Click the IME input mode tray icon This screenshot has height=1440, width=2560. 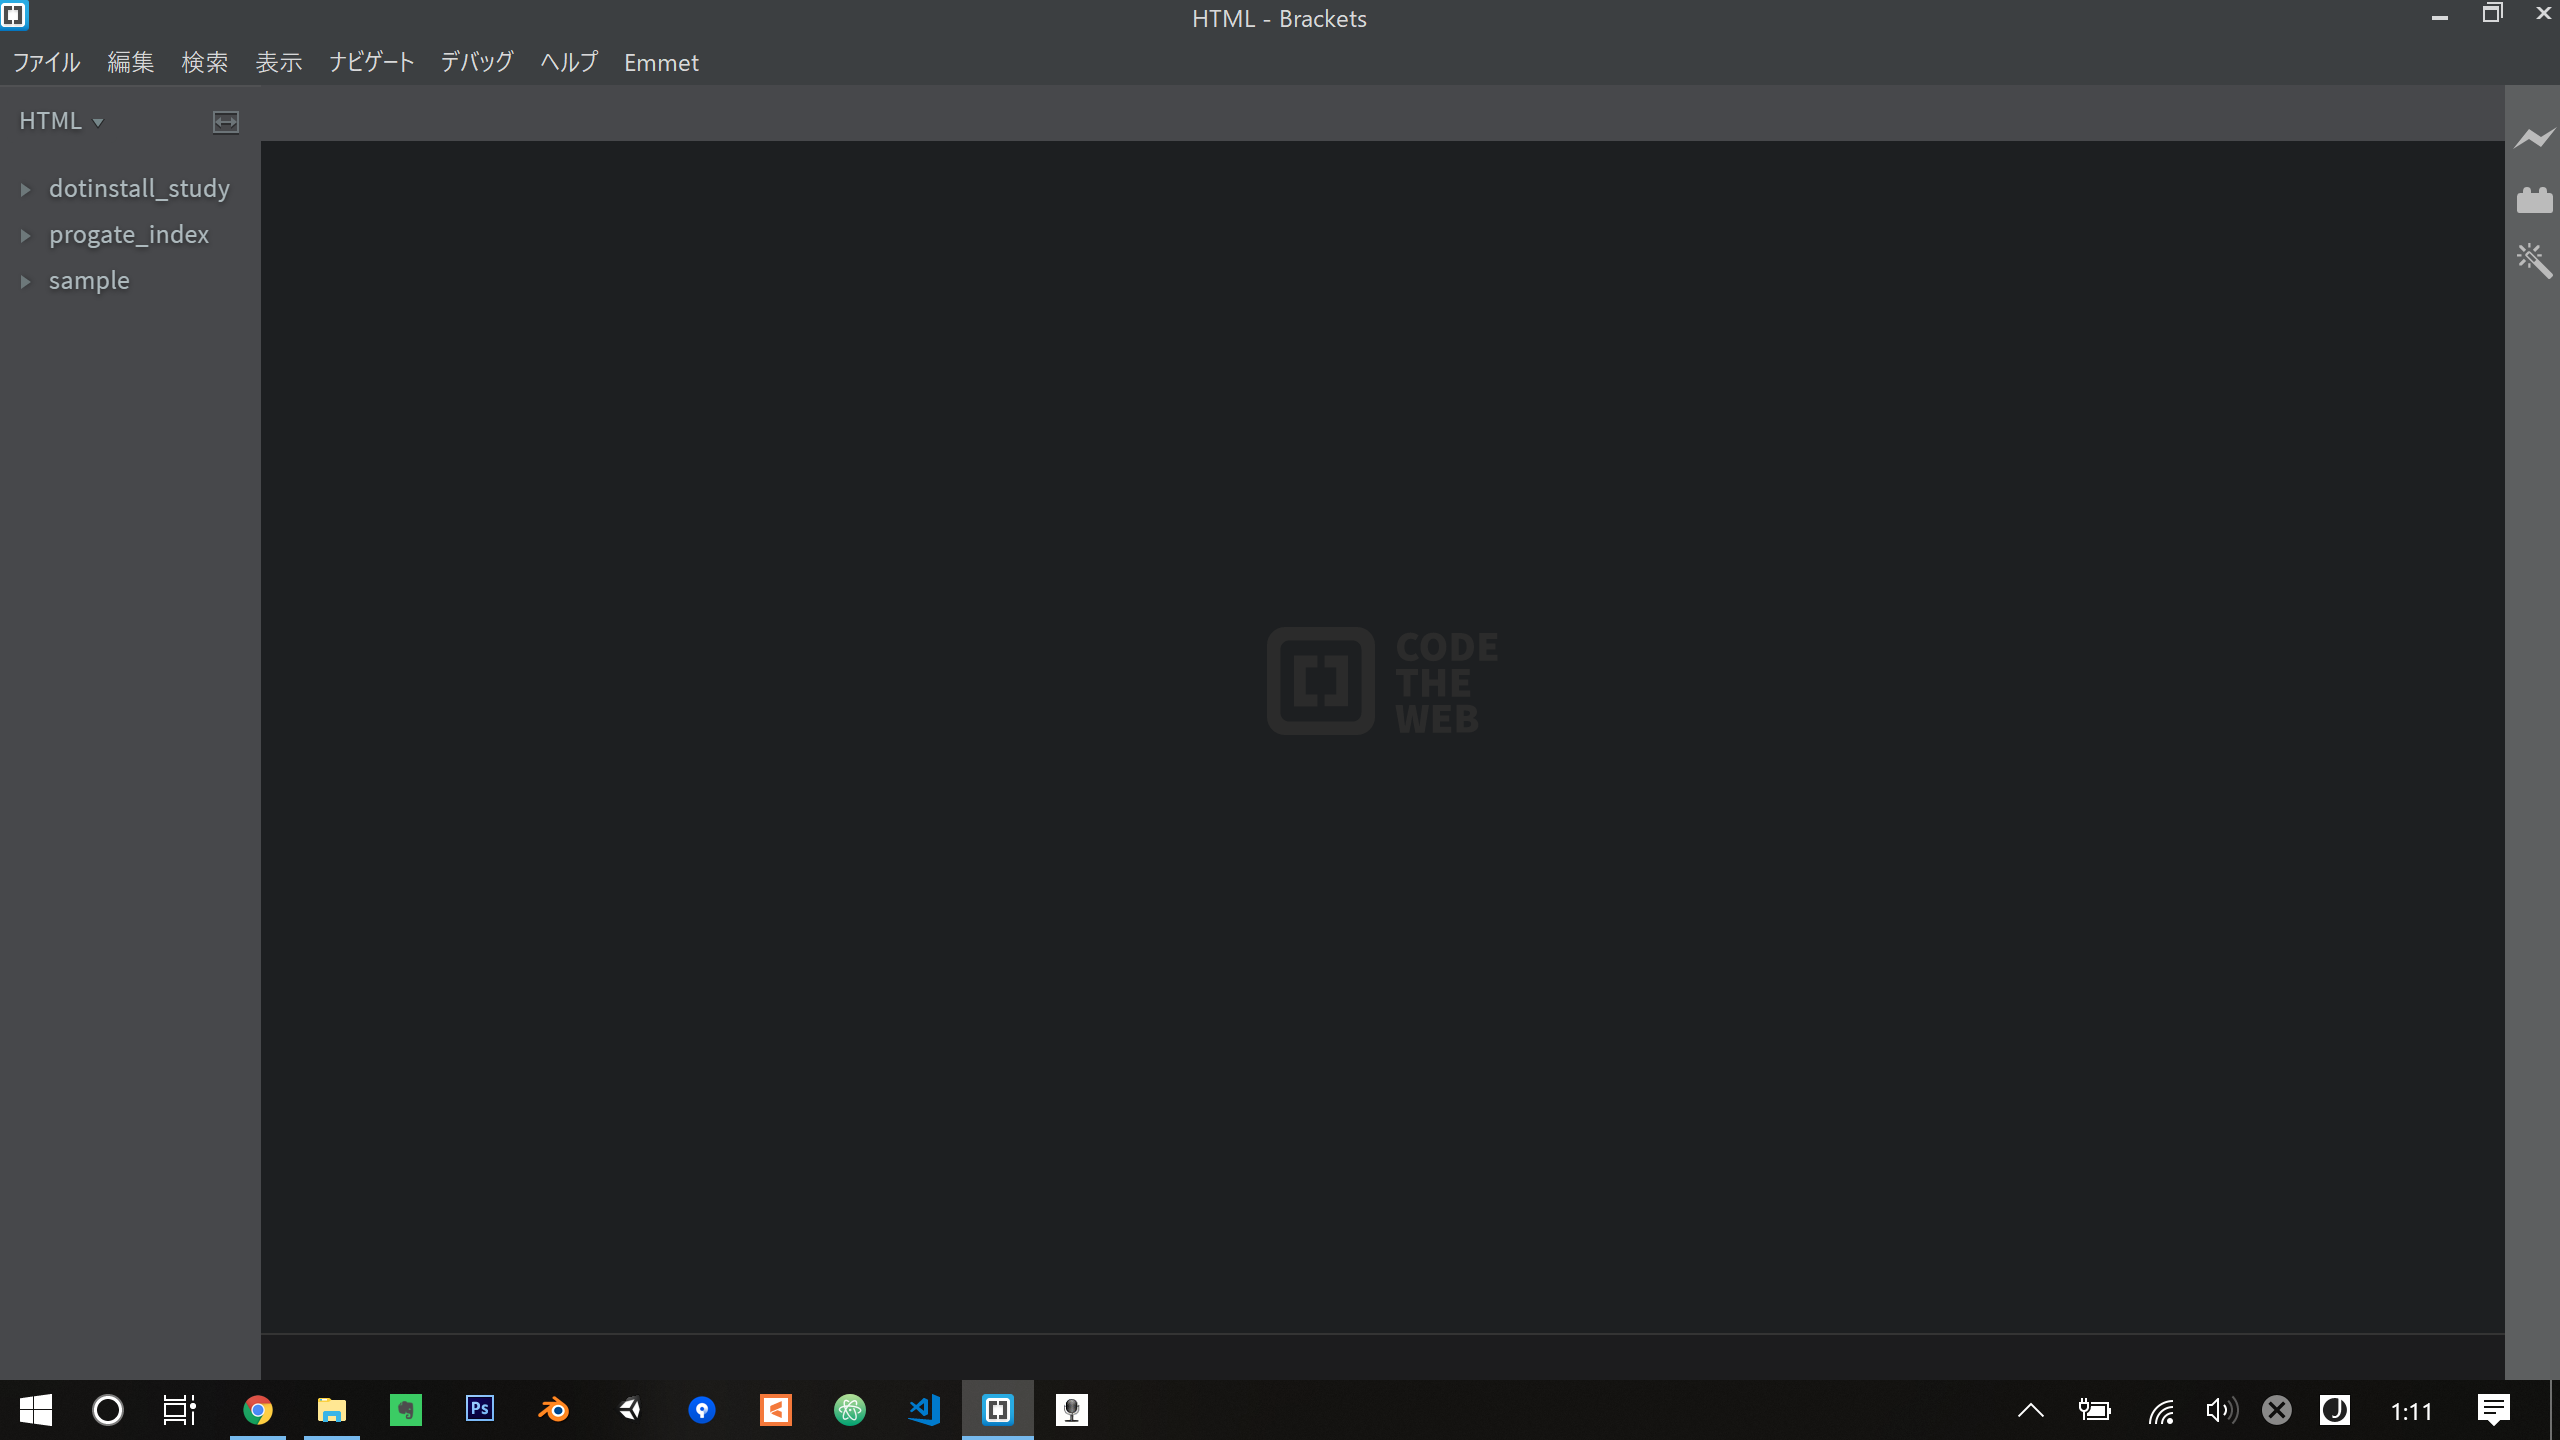tap(2335, 1410)
